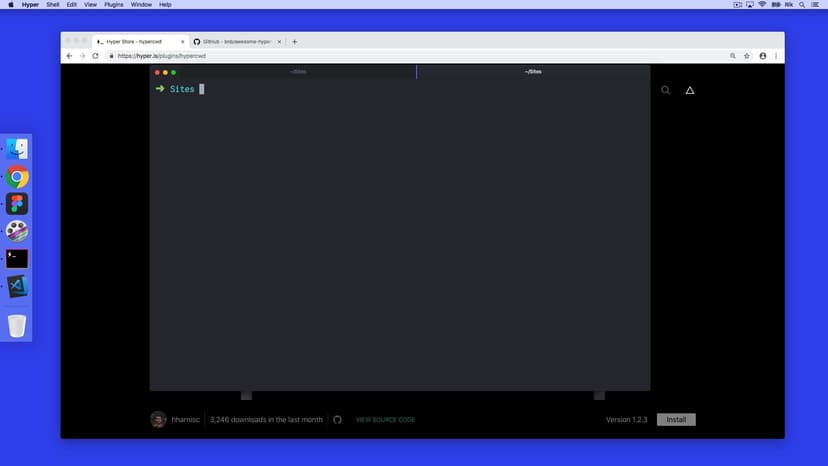
Task: Click the GitHub icon beside View Source Code
Action: 338,420
